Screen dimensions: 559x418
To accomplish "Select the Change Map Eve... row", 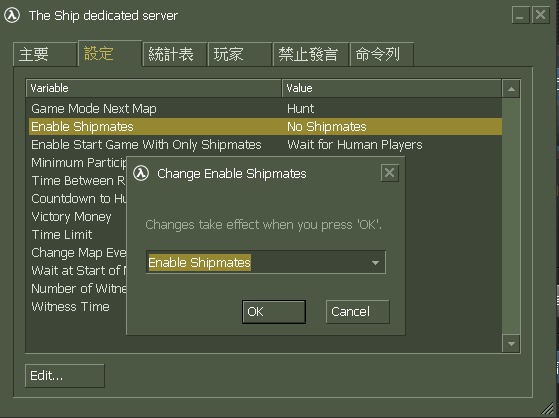I will point(78,253).
